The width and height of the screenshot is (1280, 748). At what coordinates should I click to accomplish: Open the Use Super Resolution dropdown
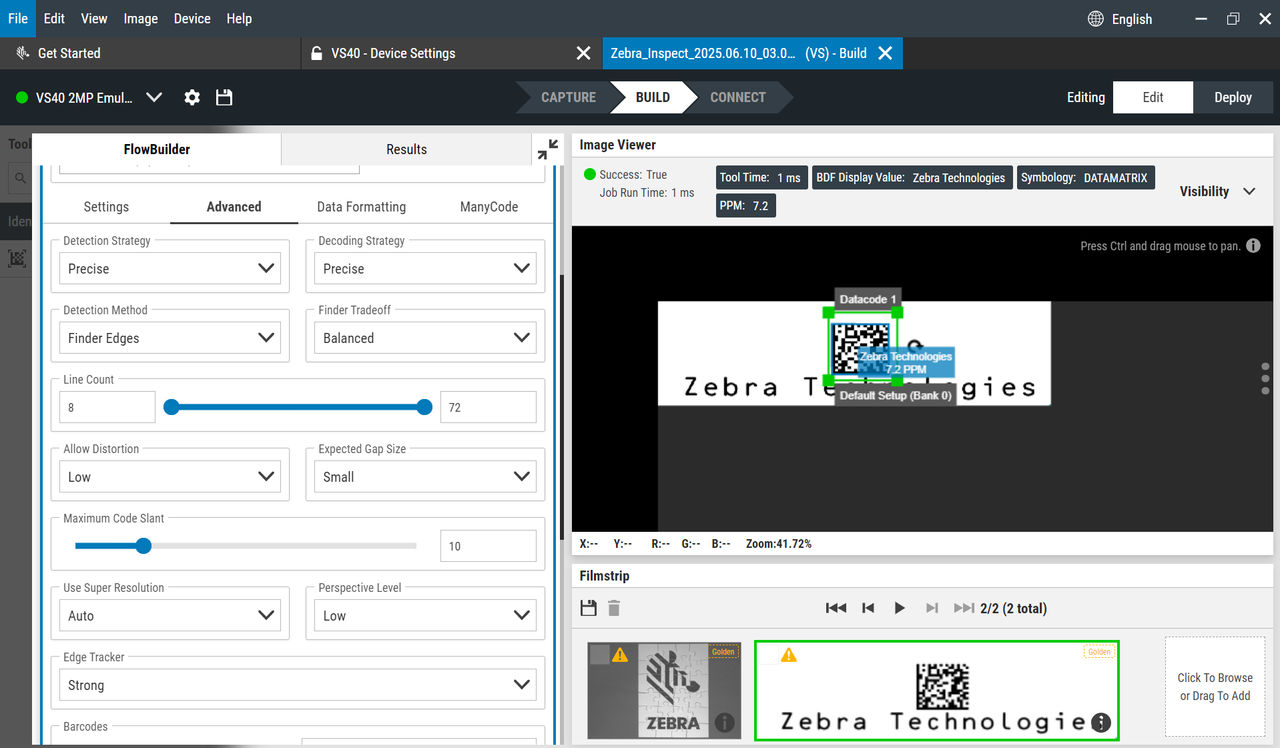170,616
